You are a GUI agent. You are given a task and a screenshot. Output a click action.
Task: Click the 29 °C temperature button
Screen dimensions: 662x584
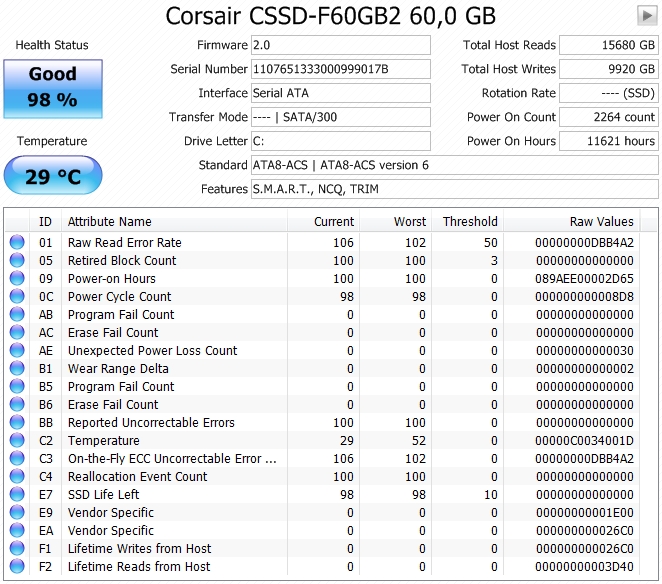click(x=53, y=175)
